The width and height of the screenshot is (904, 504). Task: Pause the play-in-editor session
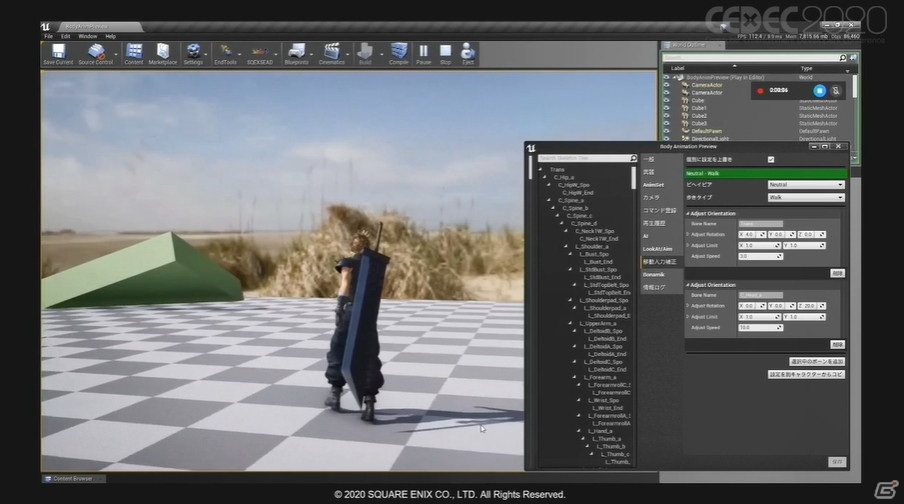423,54
